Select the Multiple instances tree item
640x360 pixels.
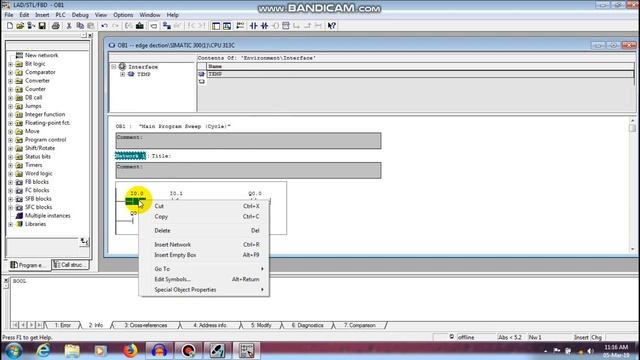[47, 216]
